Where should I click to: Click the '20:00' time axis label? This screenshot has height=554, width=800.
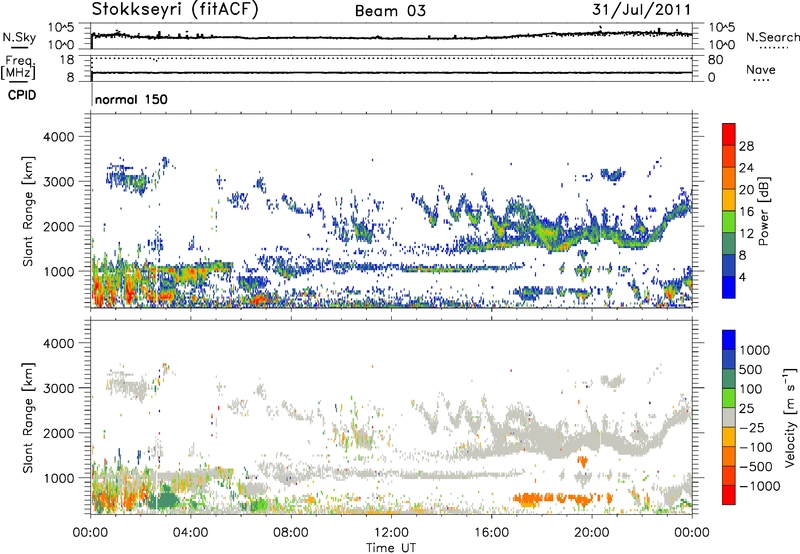[x=592, y=533]
